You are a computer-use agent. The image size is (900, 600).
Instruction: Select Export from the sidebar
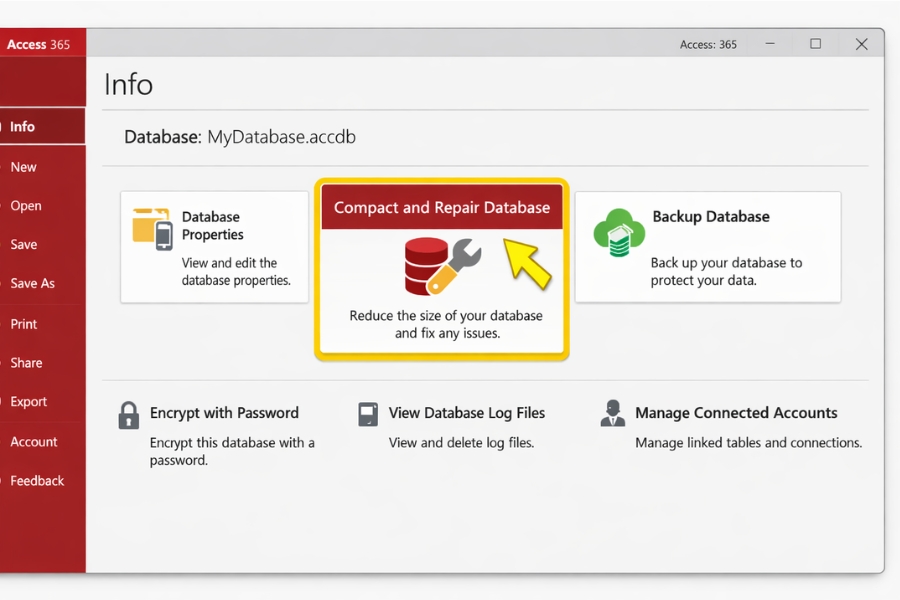point(29,402)
